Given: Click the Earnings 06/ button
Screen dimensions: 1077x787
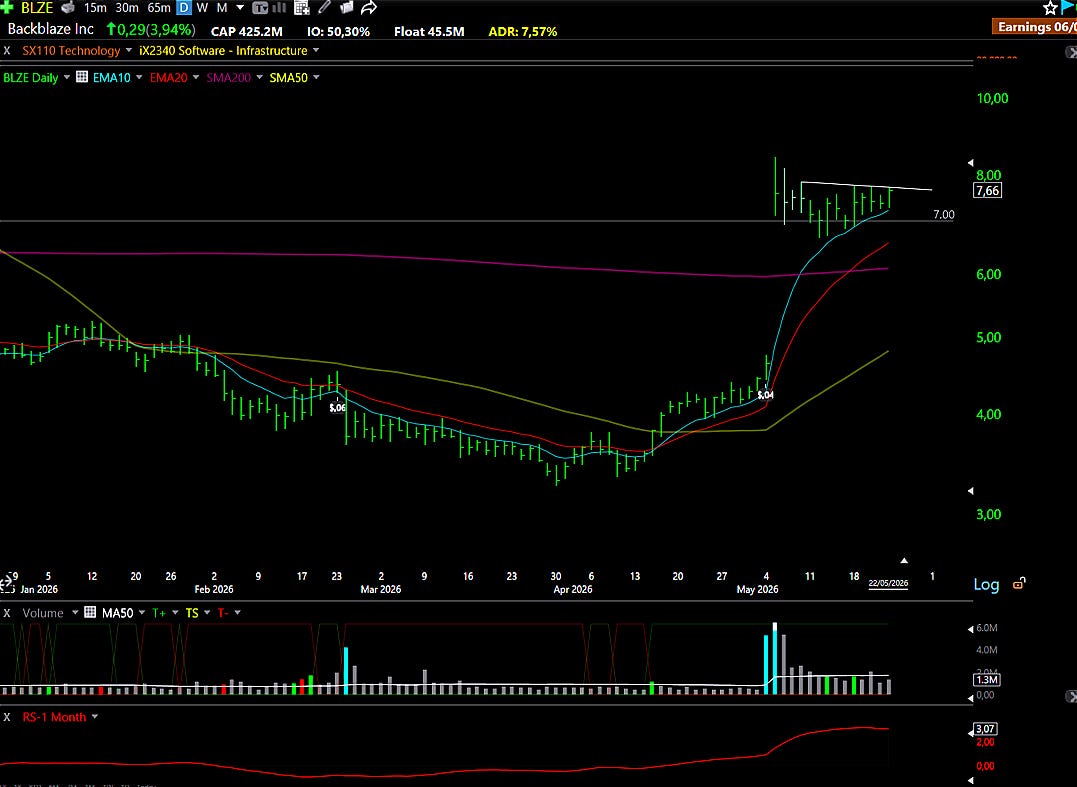Looking at the screenshot, I should point(1034,27).
